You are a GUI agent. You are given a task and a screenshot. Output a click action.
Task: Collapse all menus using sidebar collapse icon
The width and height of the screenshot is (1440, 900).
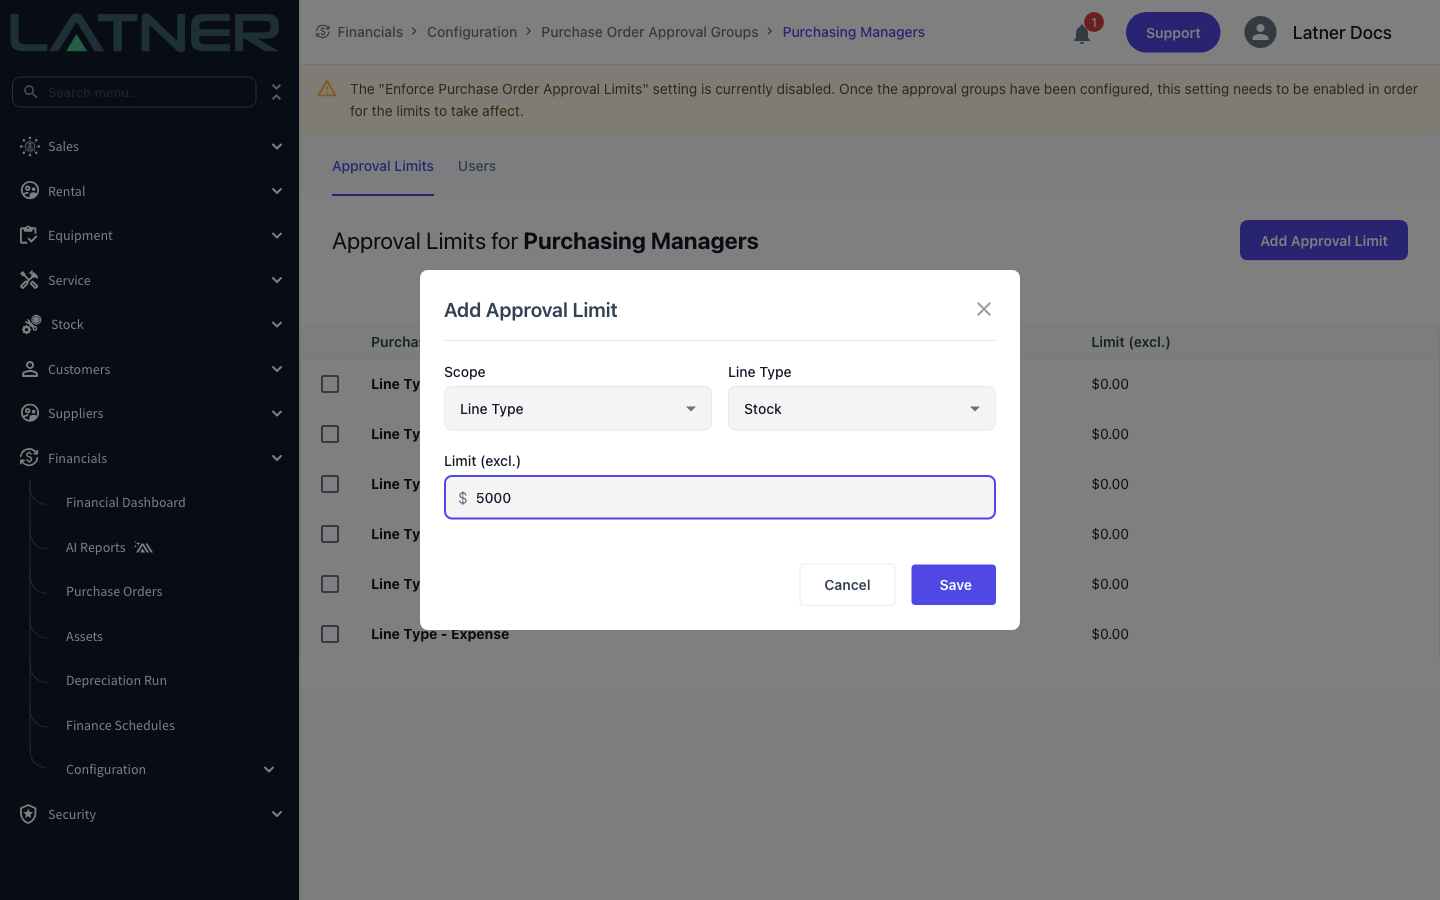pyautogui.click(x=277, y=92)
